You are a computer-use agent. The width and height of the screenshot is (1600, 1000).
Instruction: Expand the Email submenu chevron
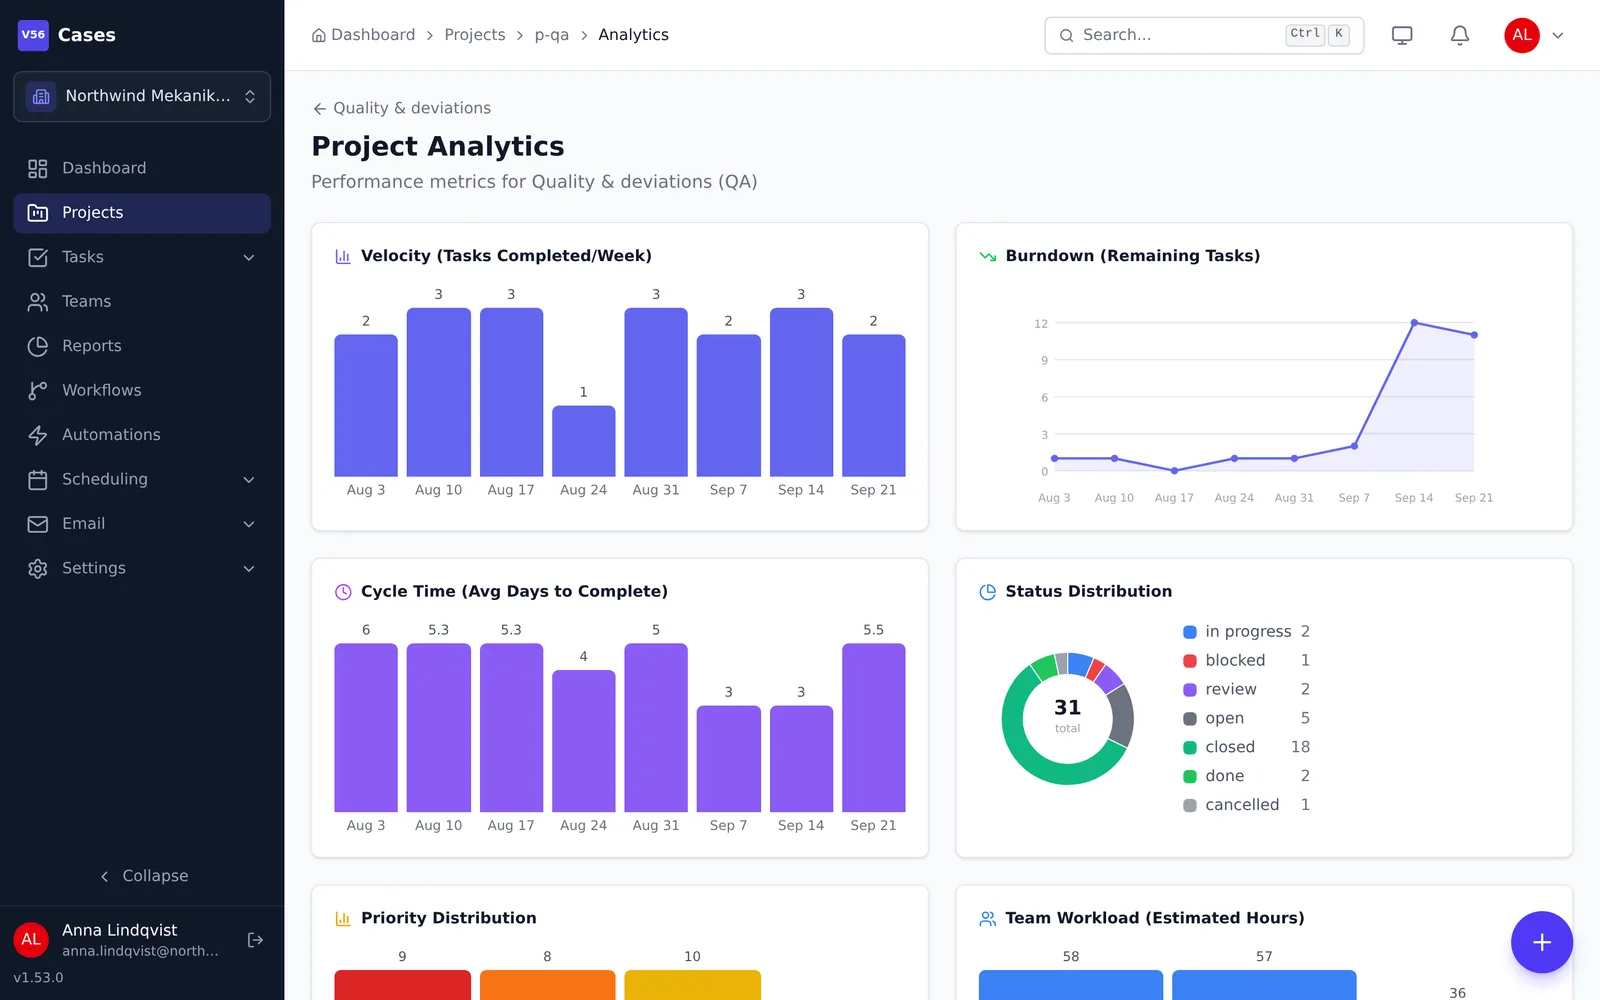[x=249, y=524]
